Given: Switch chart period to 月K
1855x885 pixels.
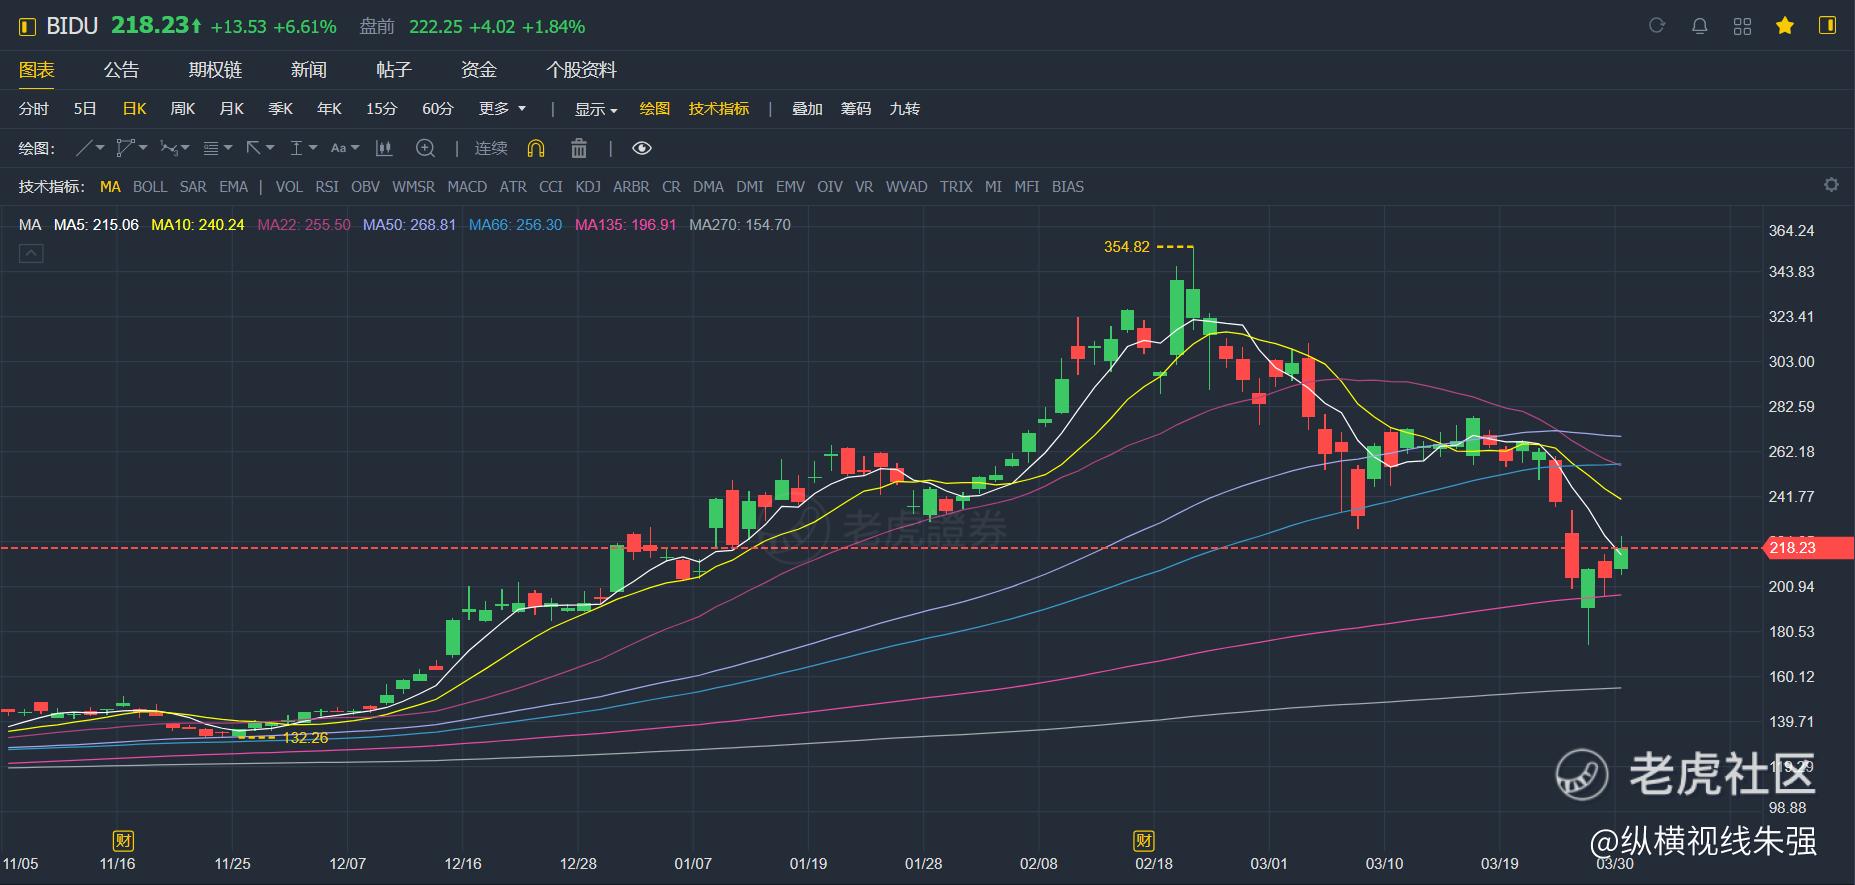Looking at the screenshot, I should tap(231, 109).
